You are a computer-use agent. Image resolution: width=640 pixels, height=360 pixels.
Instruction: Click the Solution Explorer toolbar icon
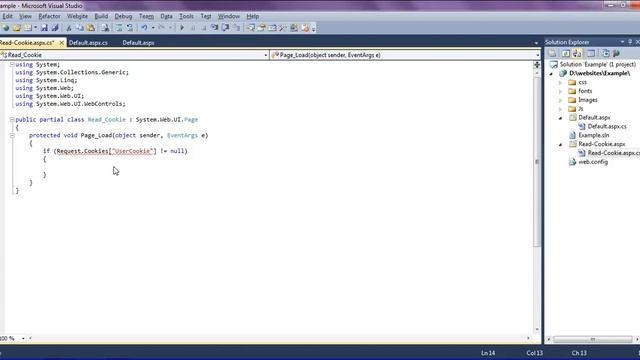point(250,28)
